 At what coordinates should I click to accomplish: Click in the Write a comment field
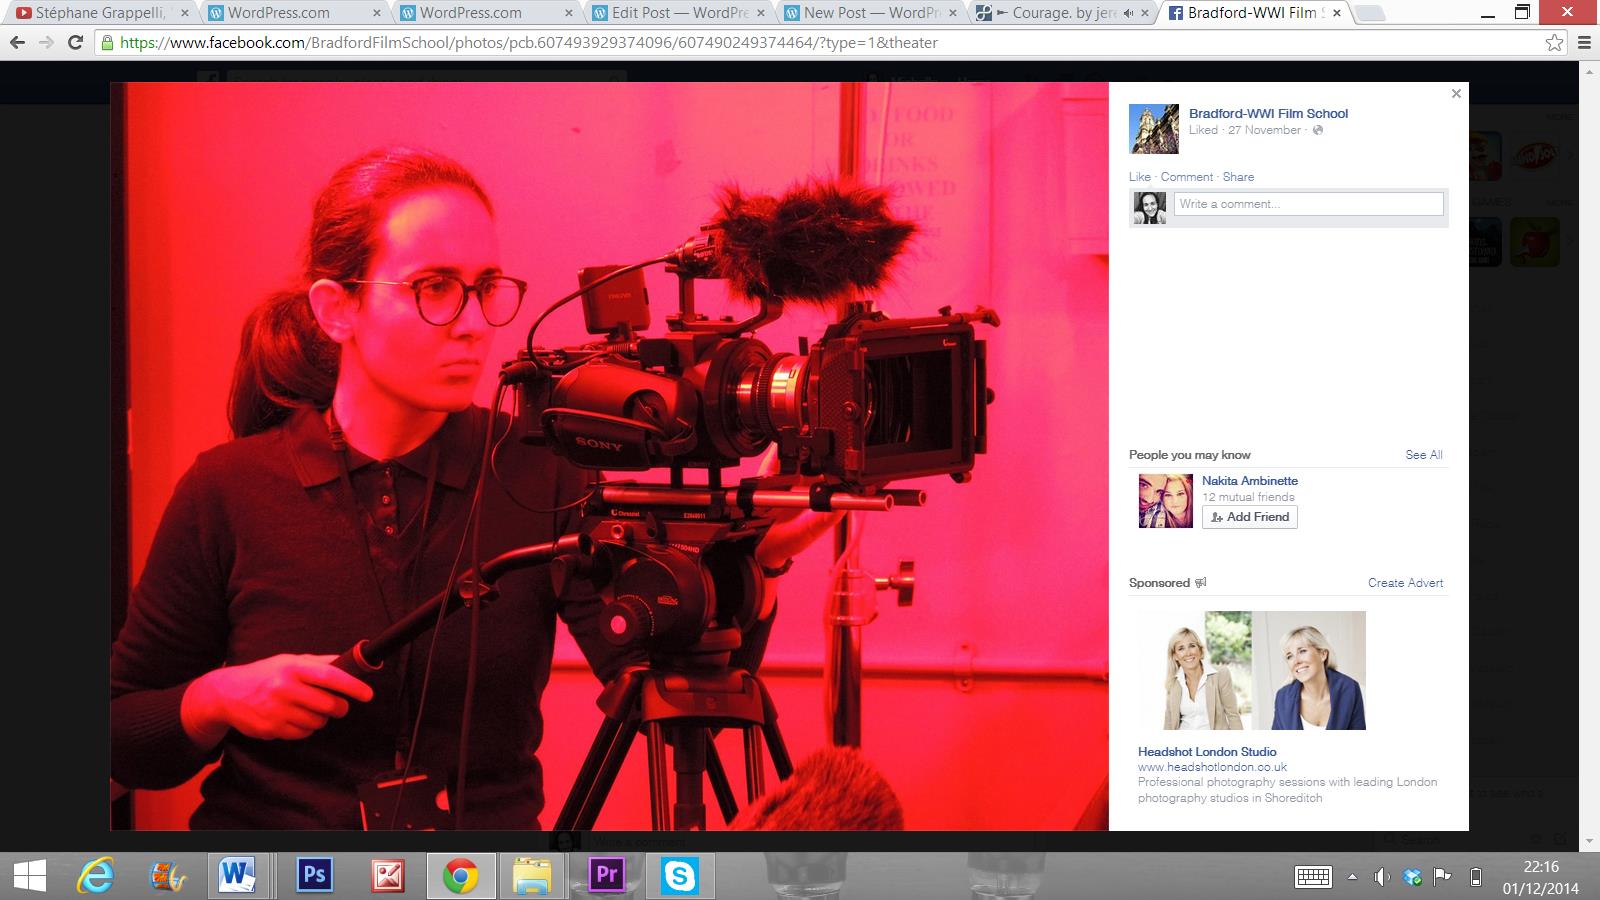pos(1308,204)
